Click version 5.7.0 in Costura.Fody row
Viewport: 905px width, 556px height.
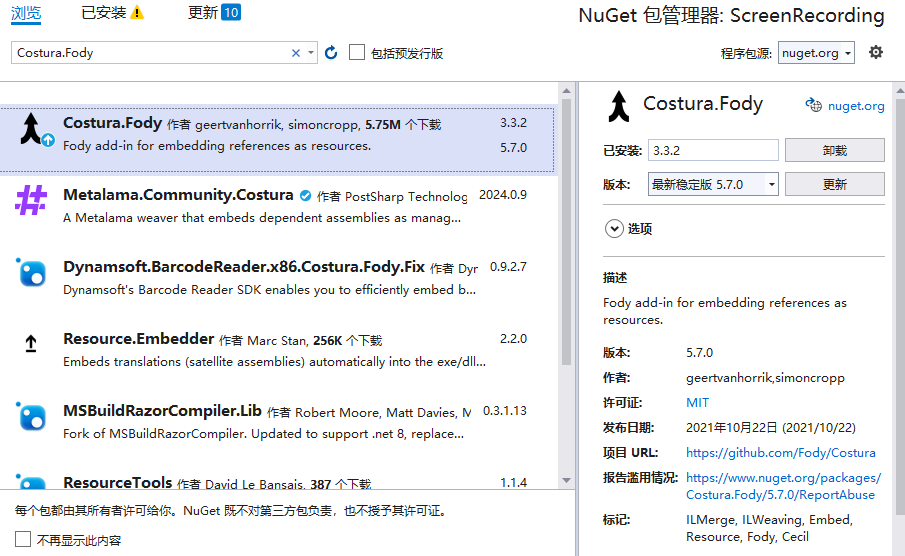click(x=513, y=148)
